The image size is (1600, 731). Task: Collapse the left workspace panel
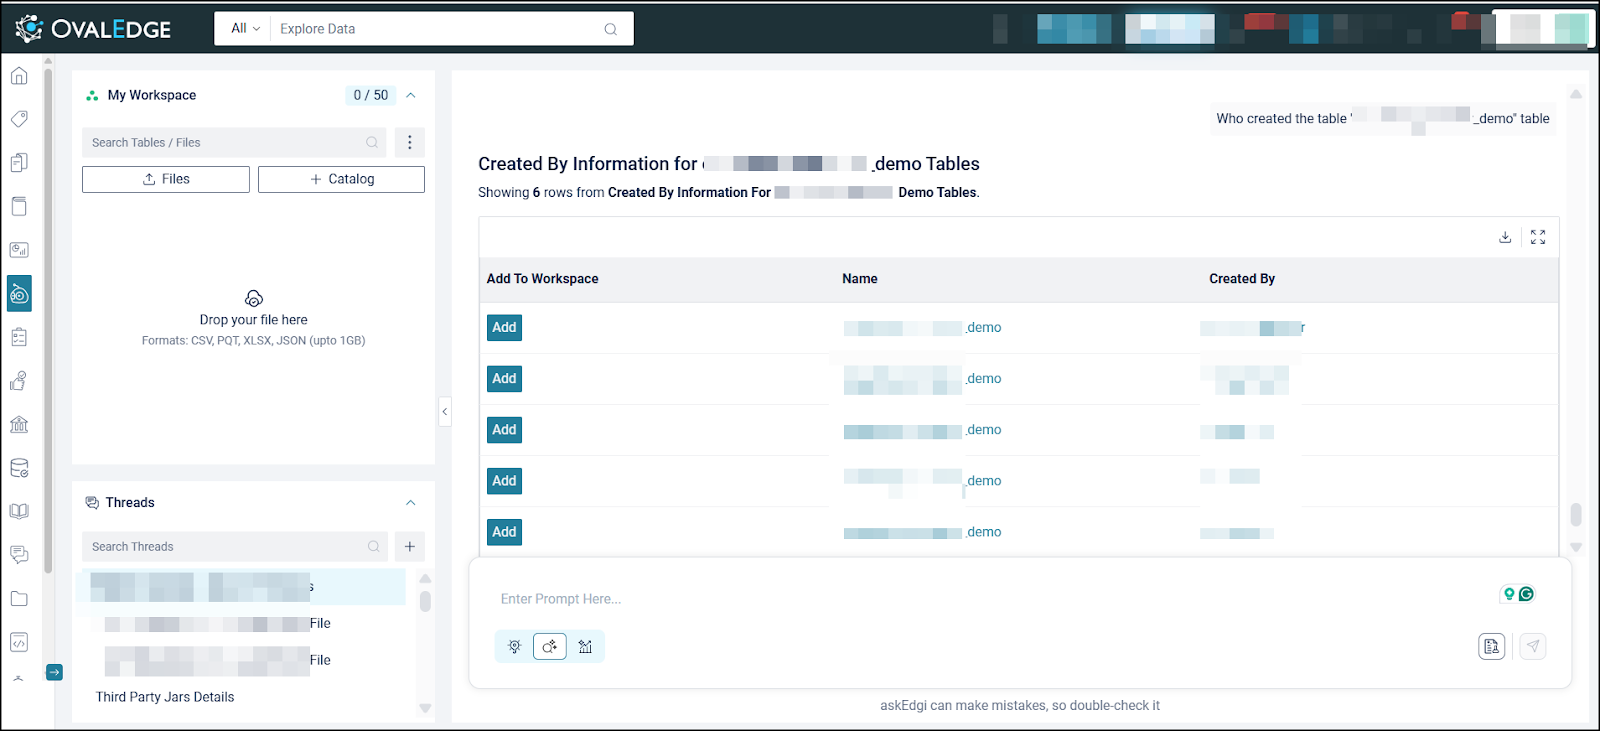pos(444,411)
